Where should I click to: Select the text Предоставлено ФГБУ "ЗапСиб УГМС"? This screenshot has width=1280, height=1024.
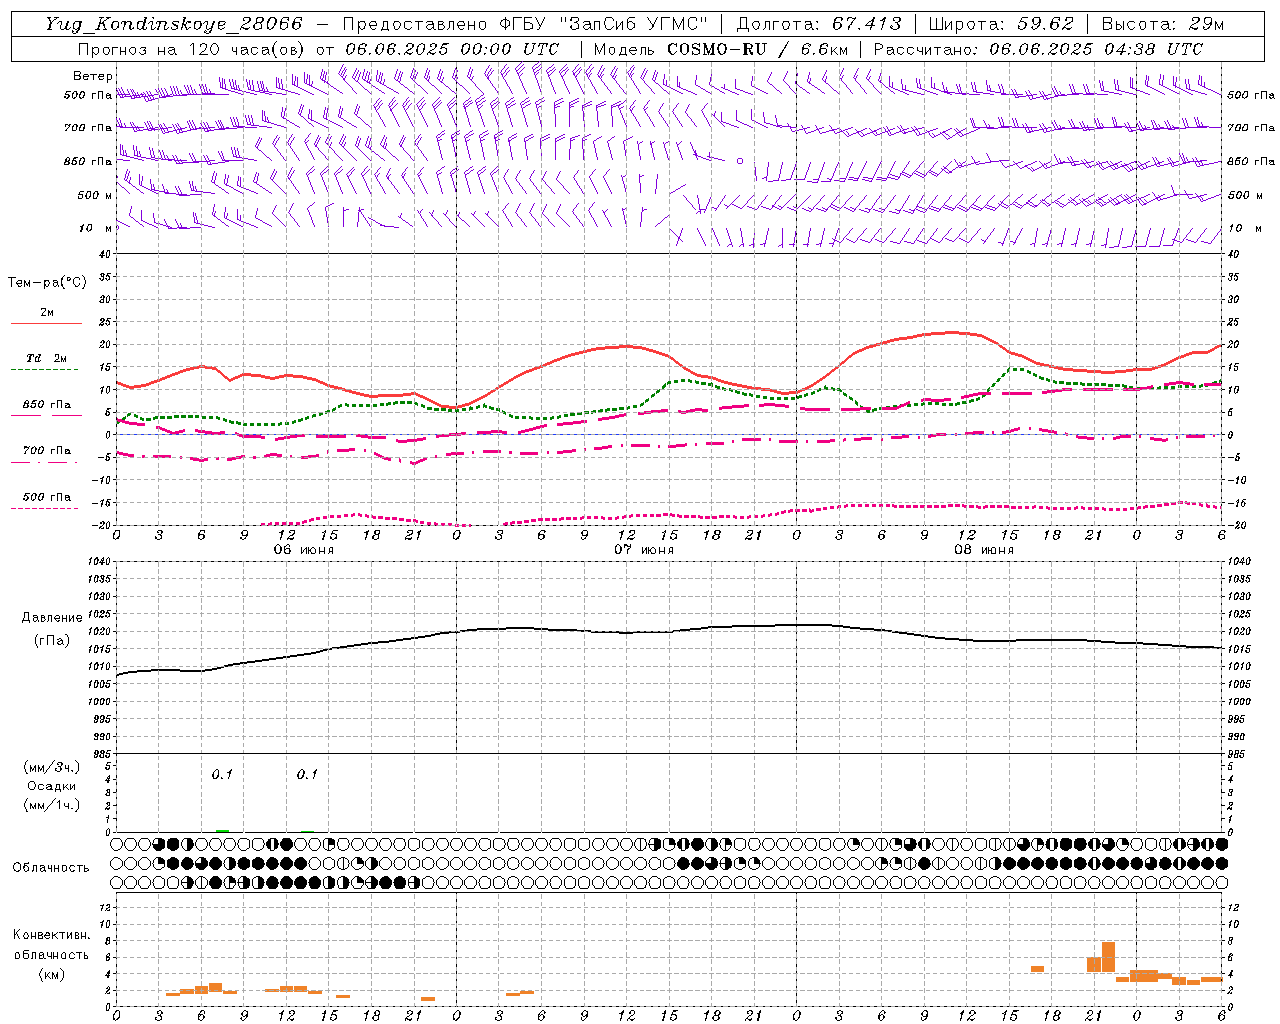[525, 24]
